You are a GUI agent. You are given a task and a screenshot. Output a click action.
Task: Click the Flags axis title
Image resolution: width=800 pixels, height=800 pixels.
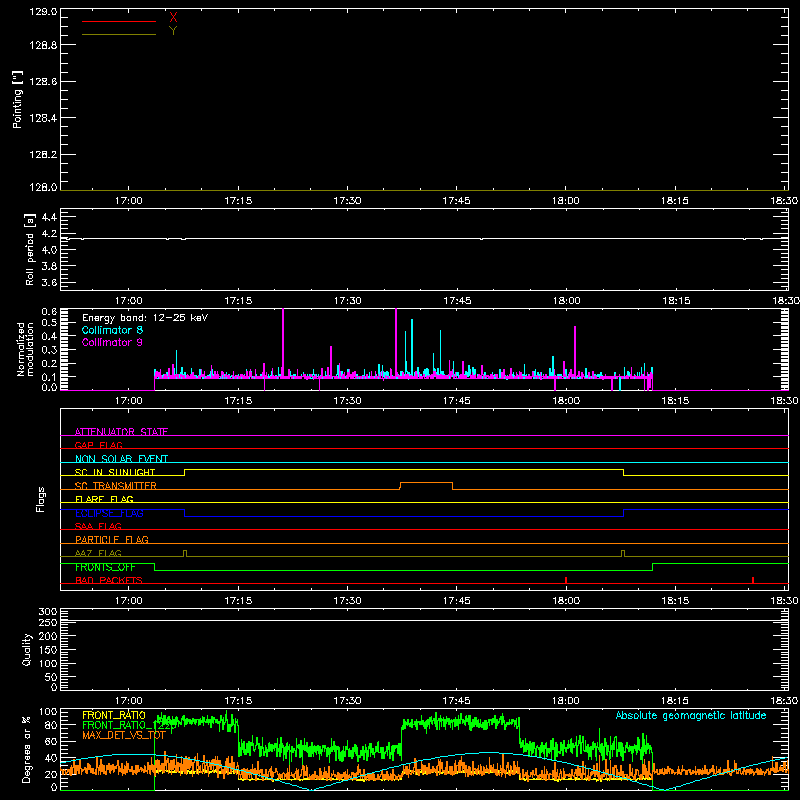coord(40,499)
